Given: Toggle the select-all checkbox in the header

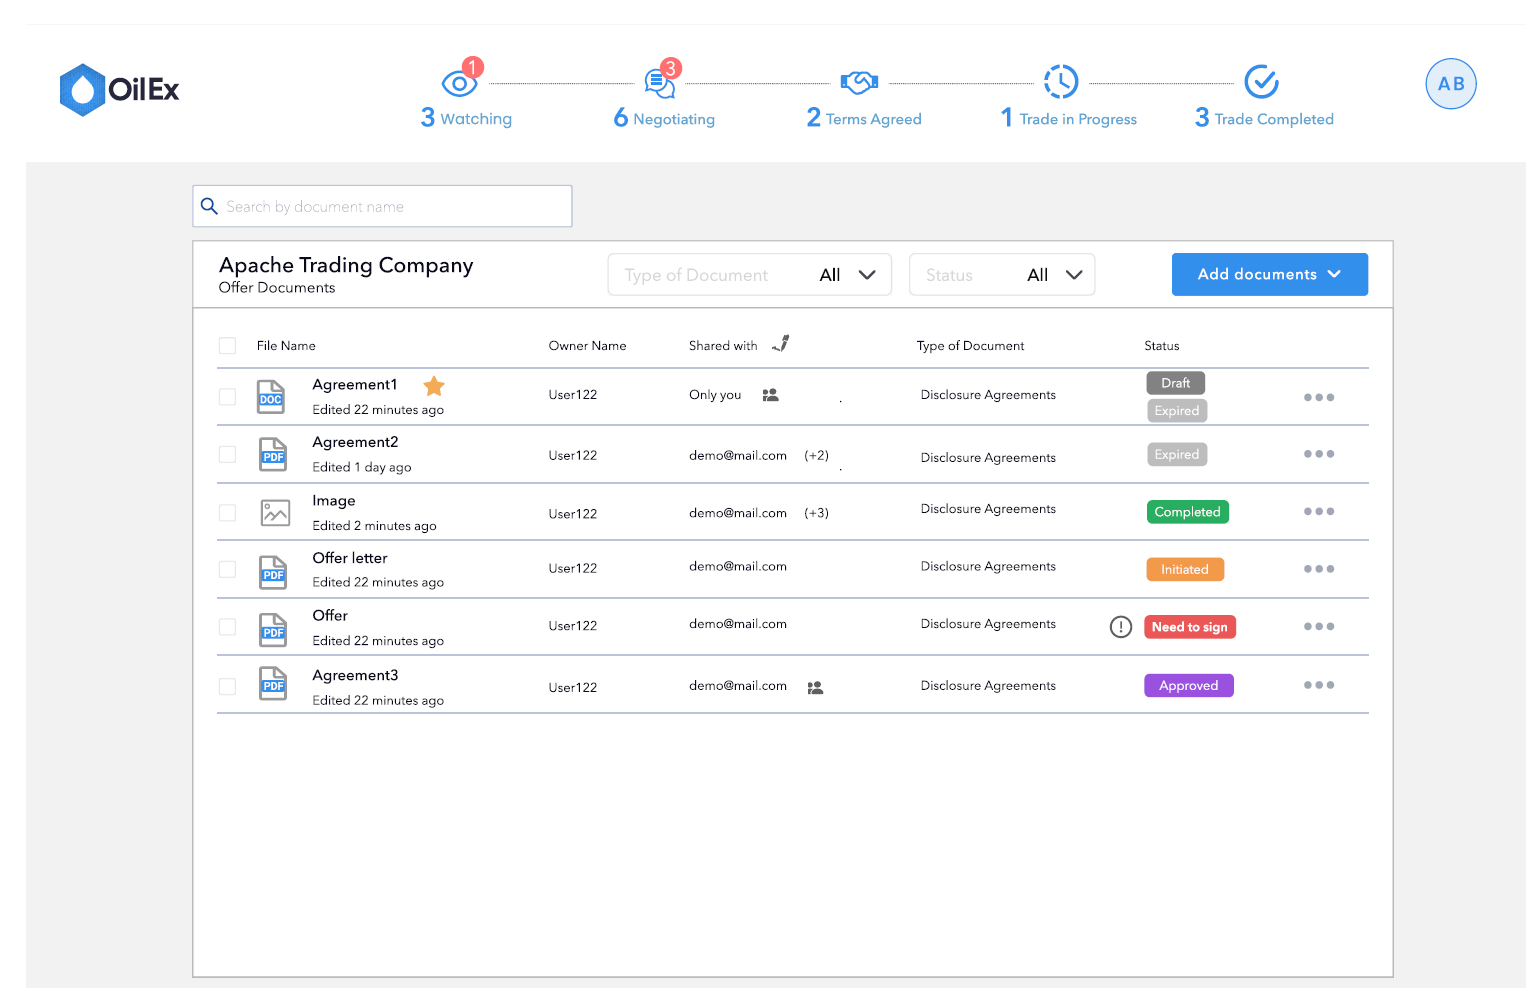Looking at the screenshot, I should click(x=228, y=346).
